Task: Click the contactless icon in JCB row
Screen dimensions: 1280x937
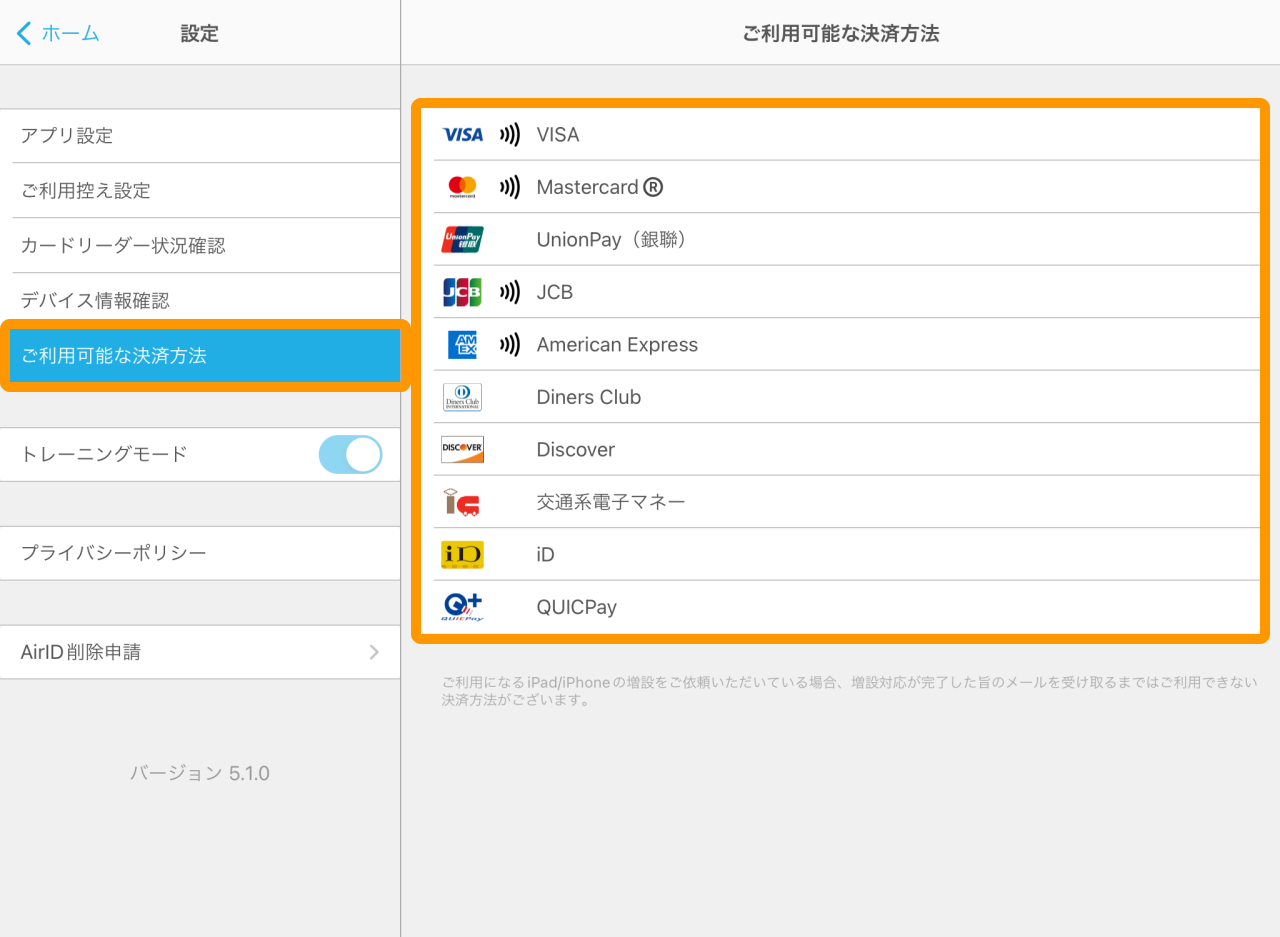Action: tap(510, 292)
